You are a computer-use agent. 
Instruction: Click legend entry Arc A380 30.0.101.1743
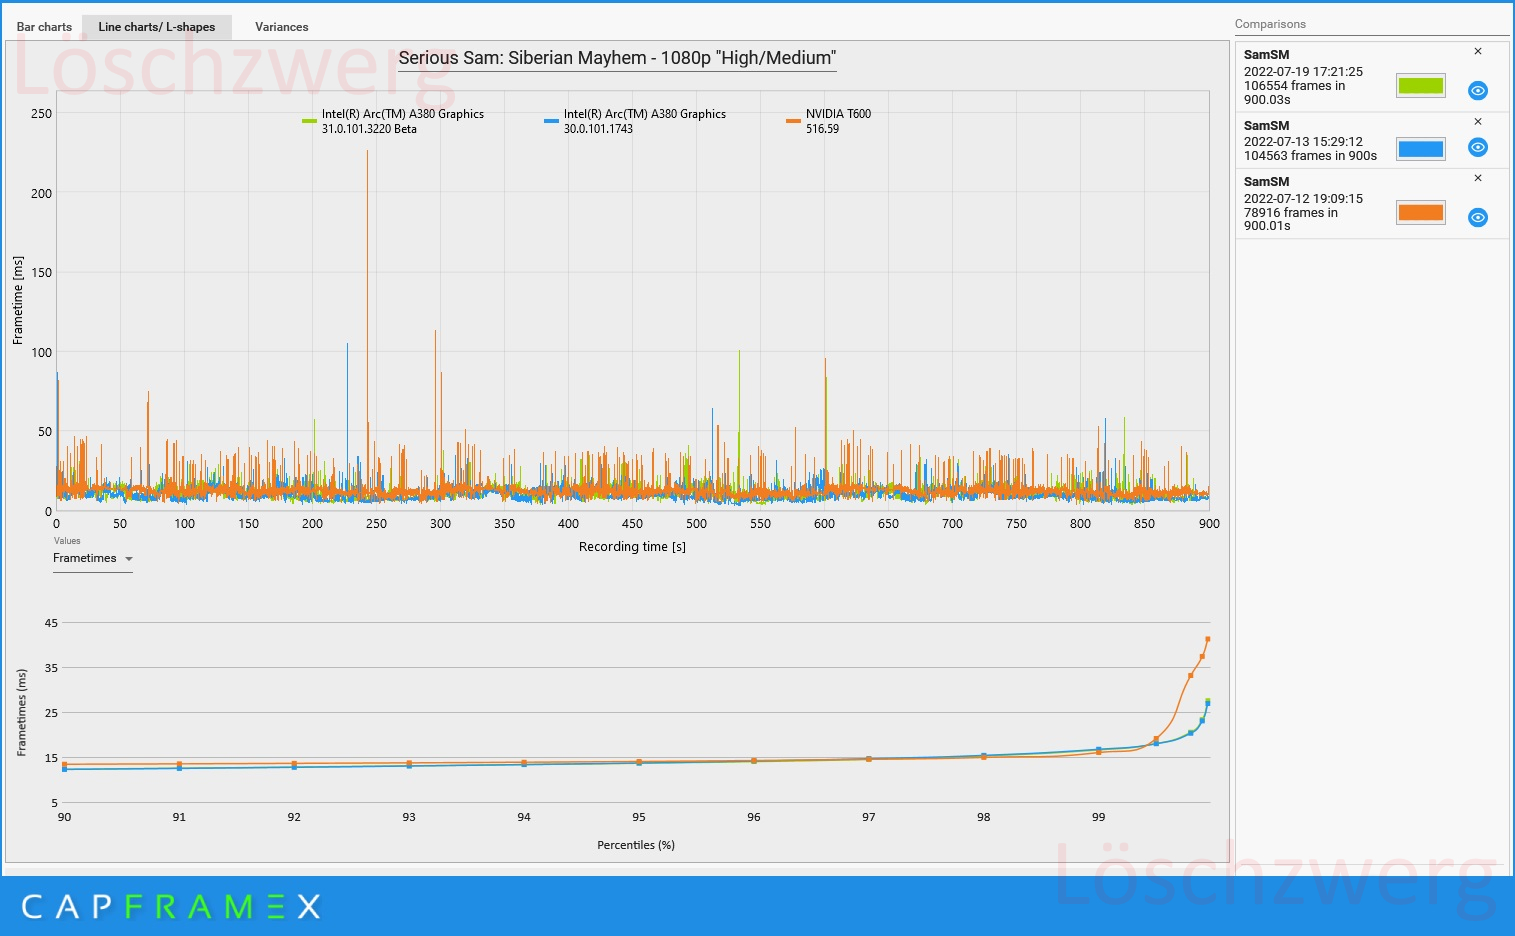pos(635,121)
